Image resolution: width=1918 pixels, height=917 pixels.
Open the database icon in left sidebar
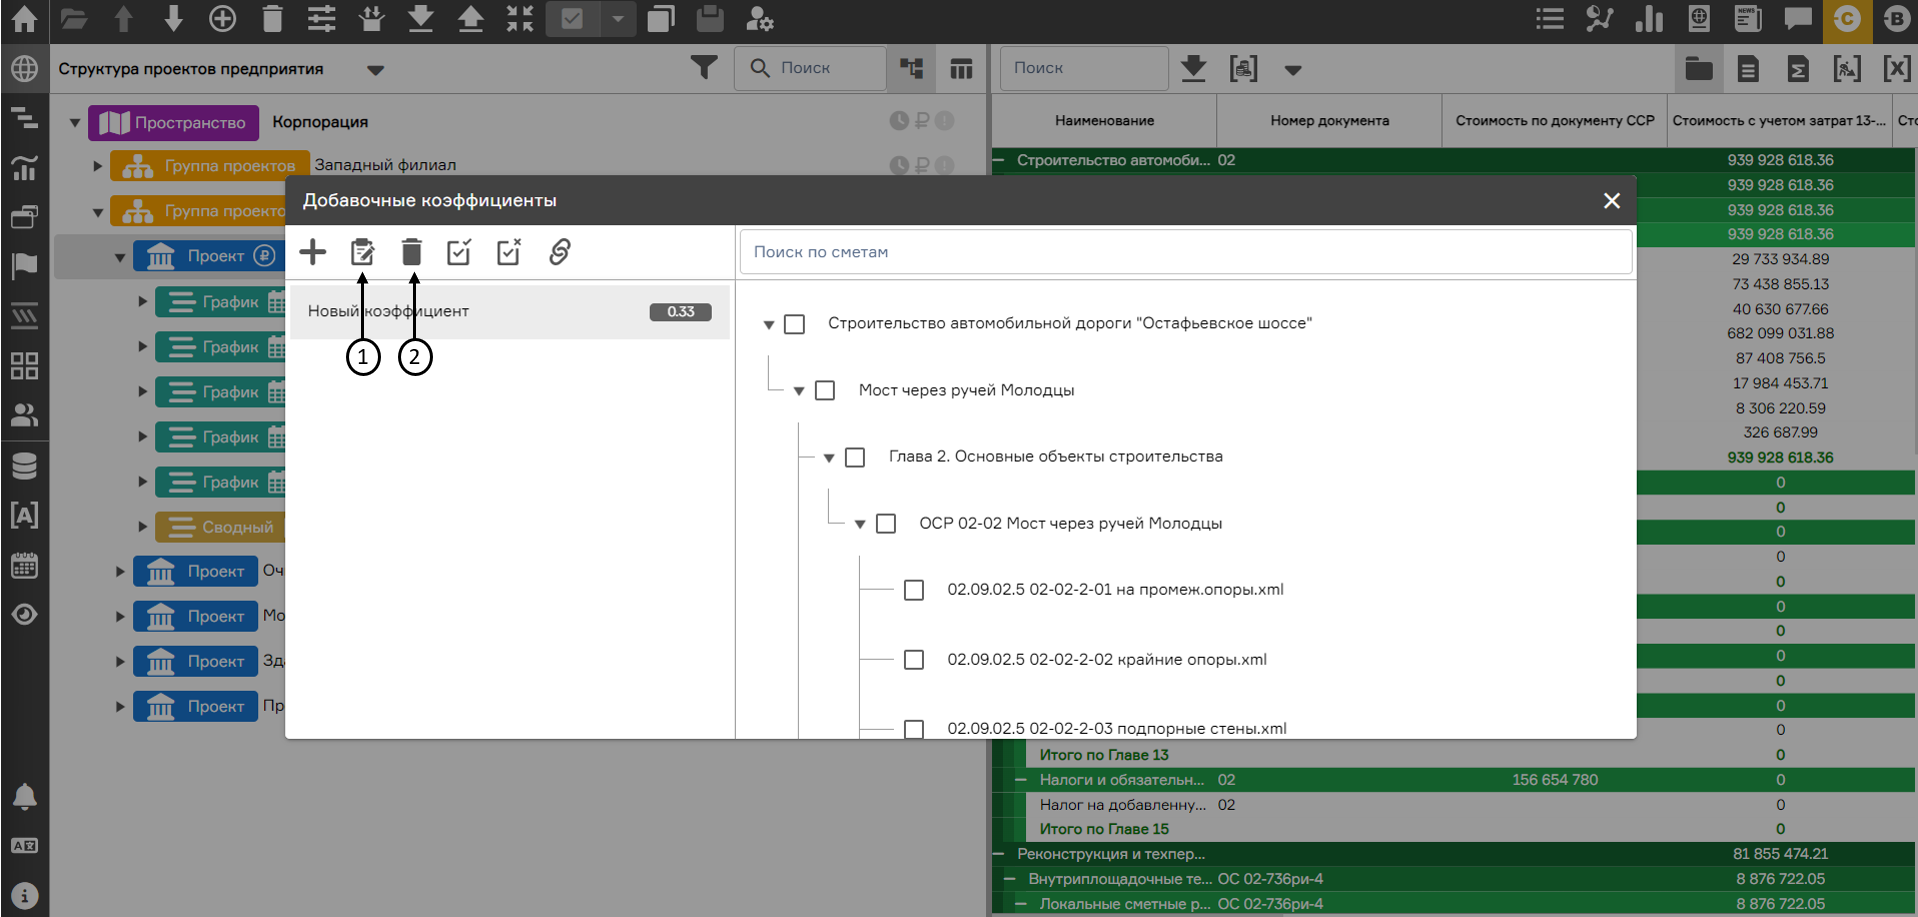pyautogui.click(x=24, y=466)
